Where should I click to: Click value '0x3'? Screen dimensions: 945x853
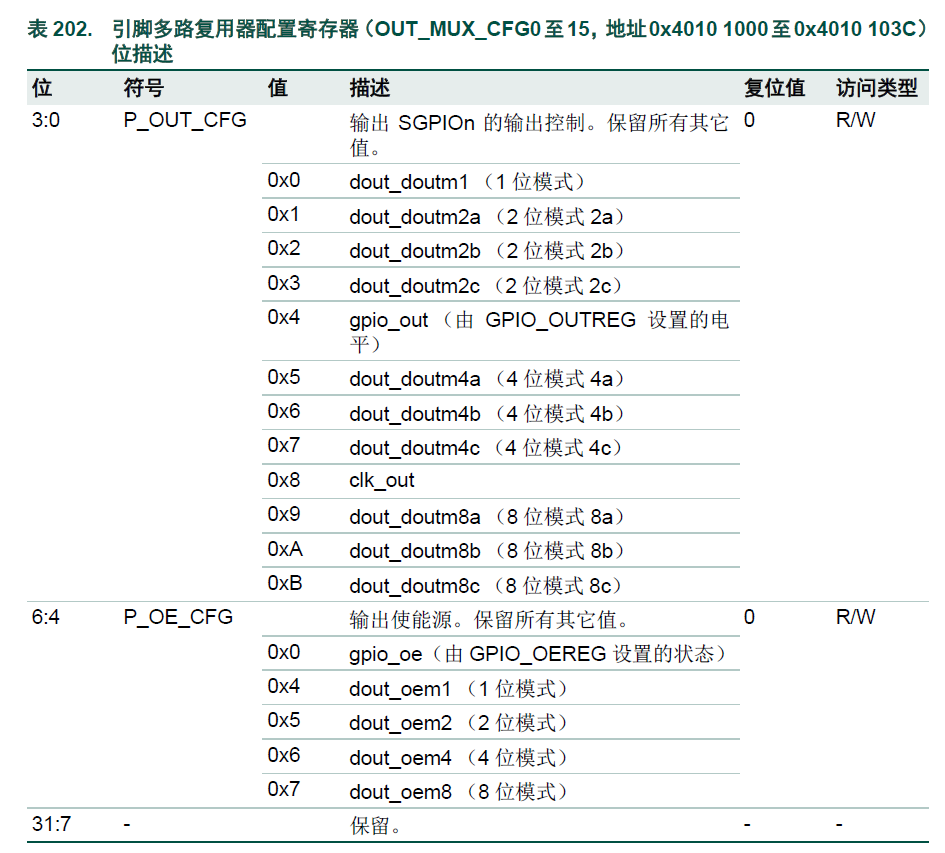[284, 283]
